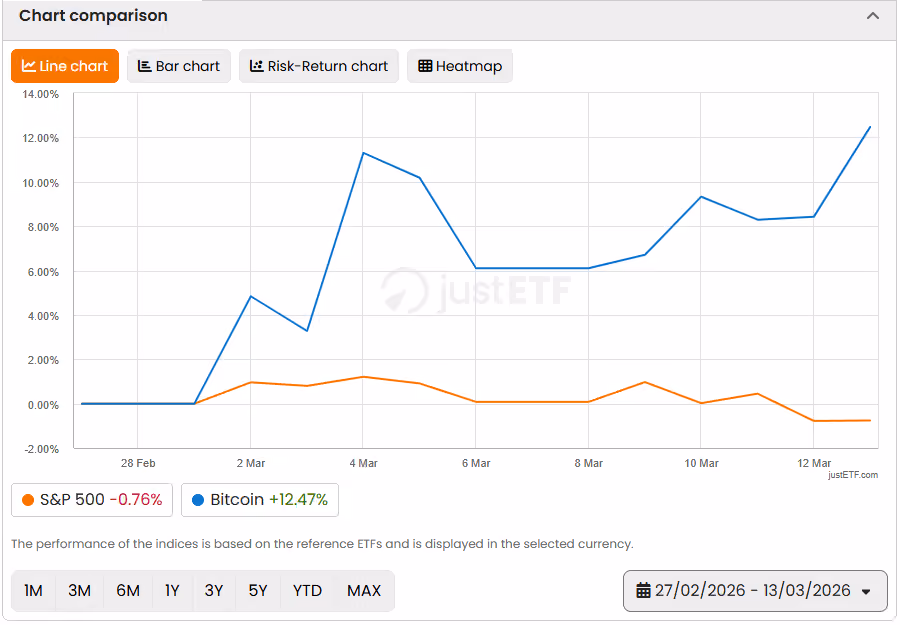Viewport: 900px width, 625px height.
Task: Click the 14.00% y-axis label
Action: [x=41, y=94]
